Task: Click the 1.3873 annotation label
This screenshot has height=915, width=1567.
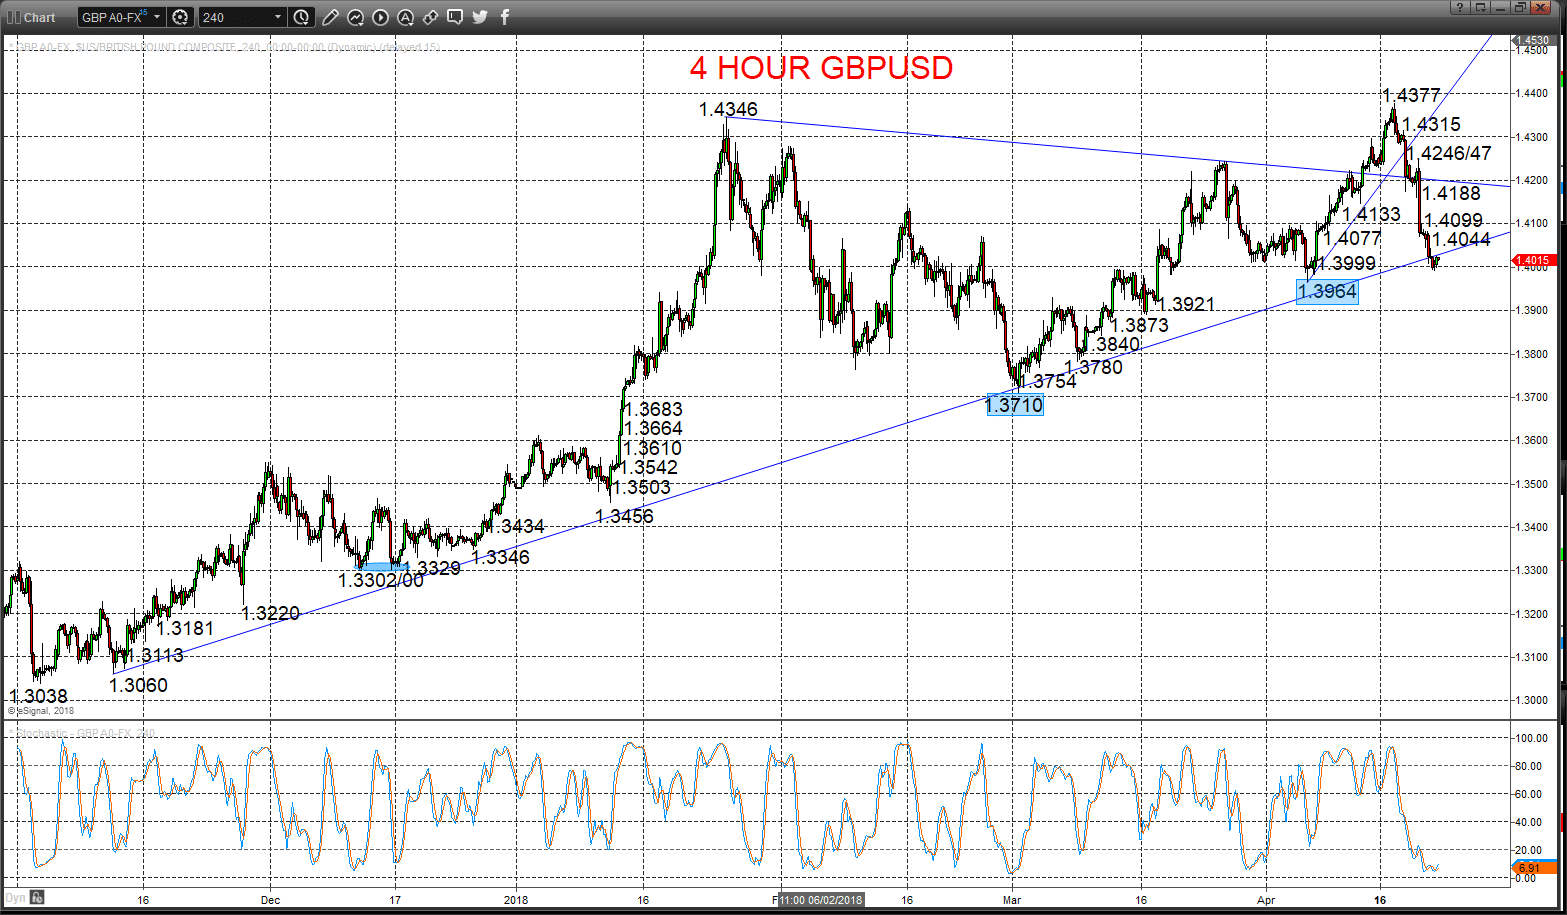Action: point(1139,325)
